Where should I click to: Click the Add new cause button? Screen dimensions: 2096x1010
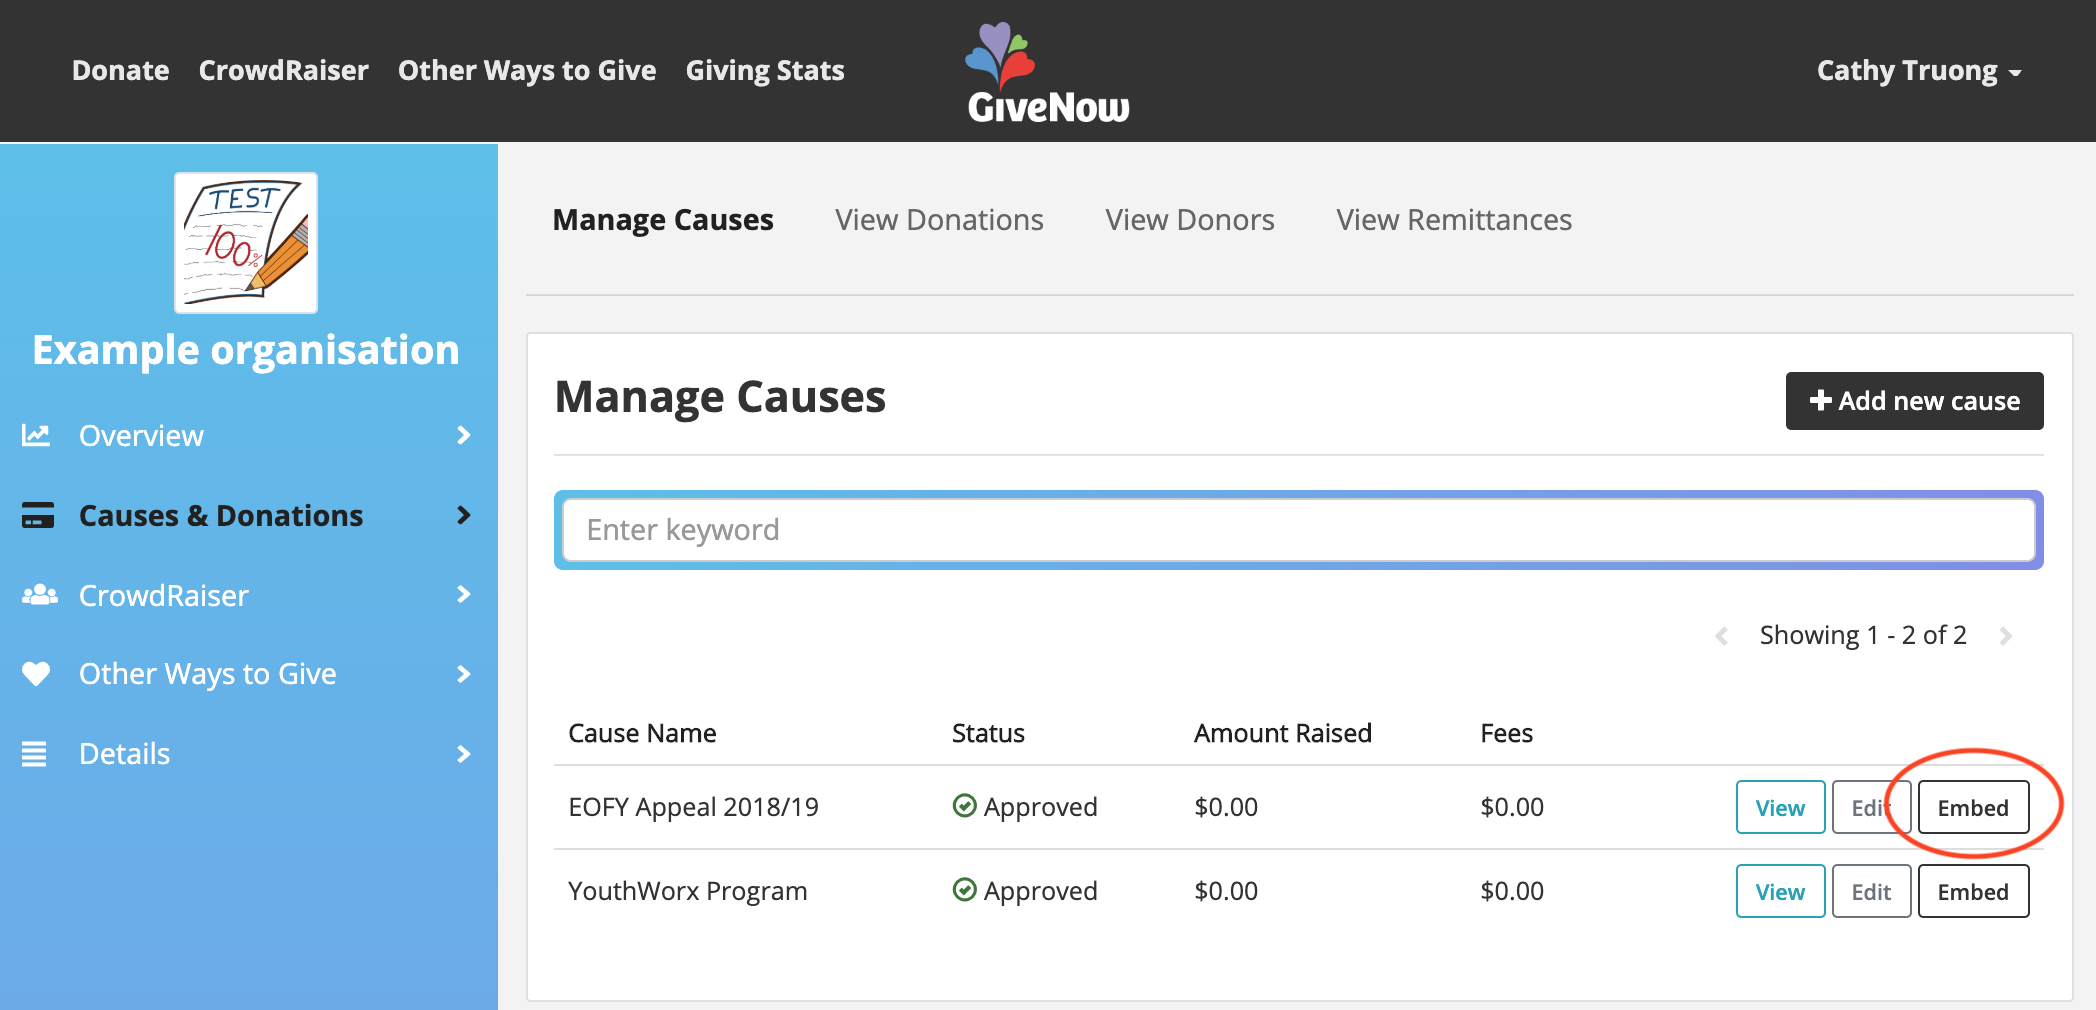(1914, 401)
